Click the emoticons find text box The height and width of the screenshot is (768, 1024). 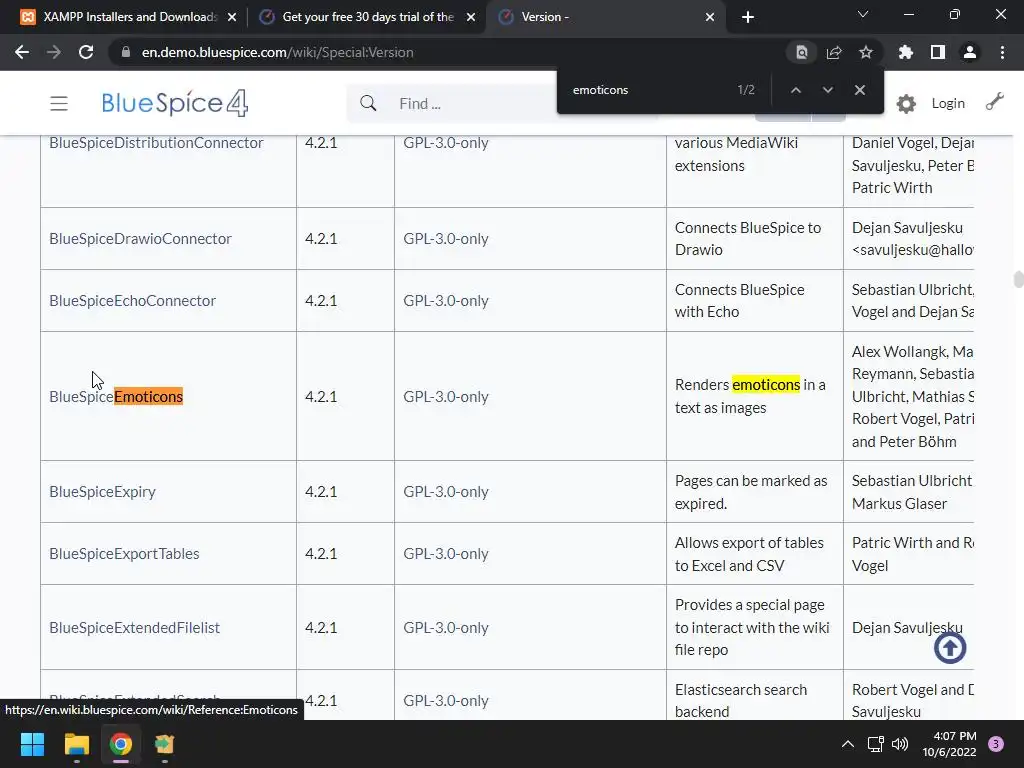(647, 90)
